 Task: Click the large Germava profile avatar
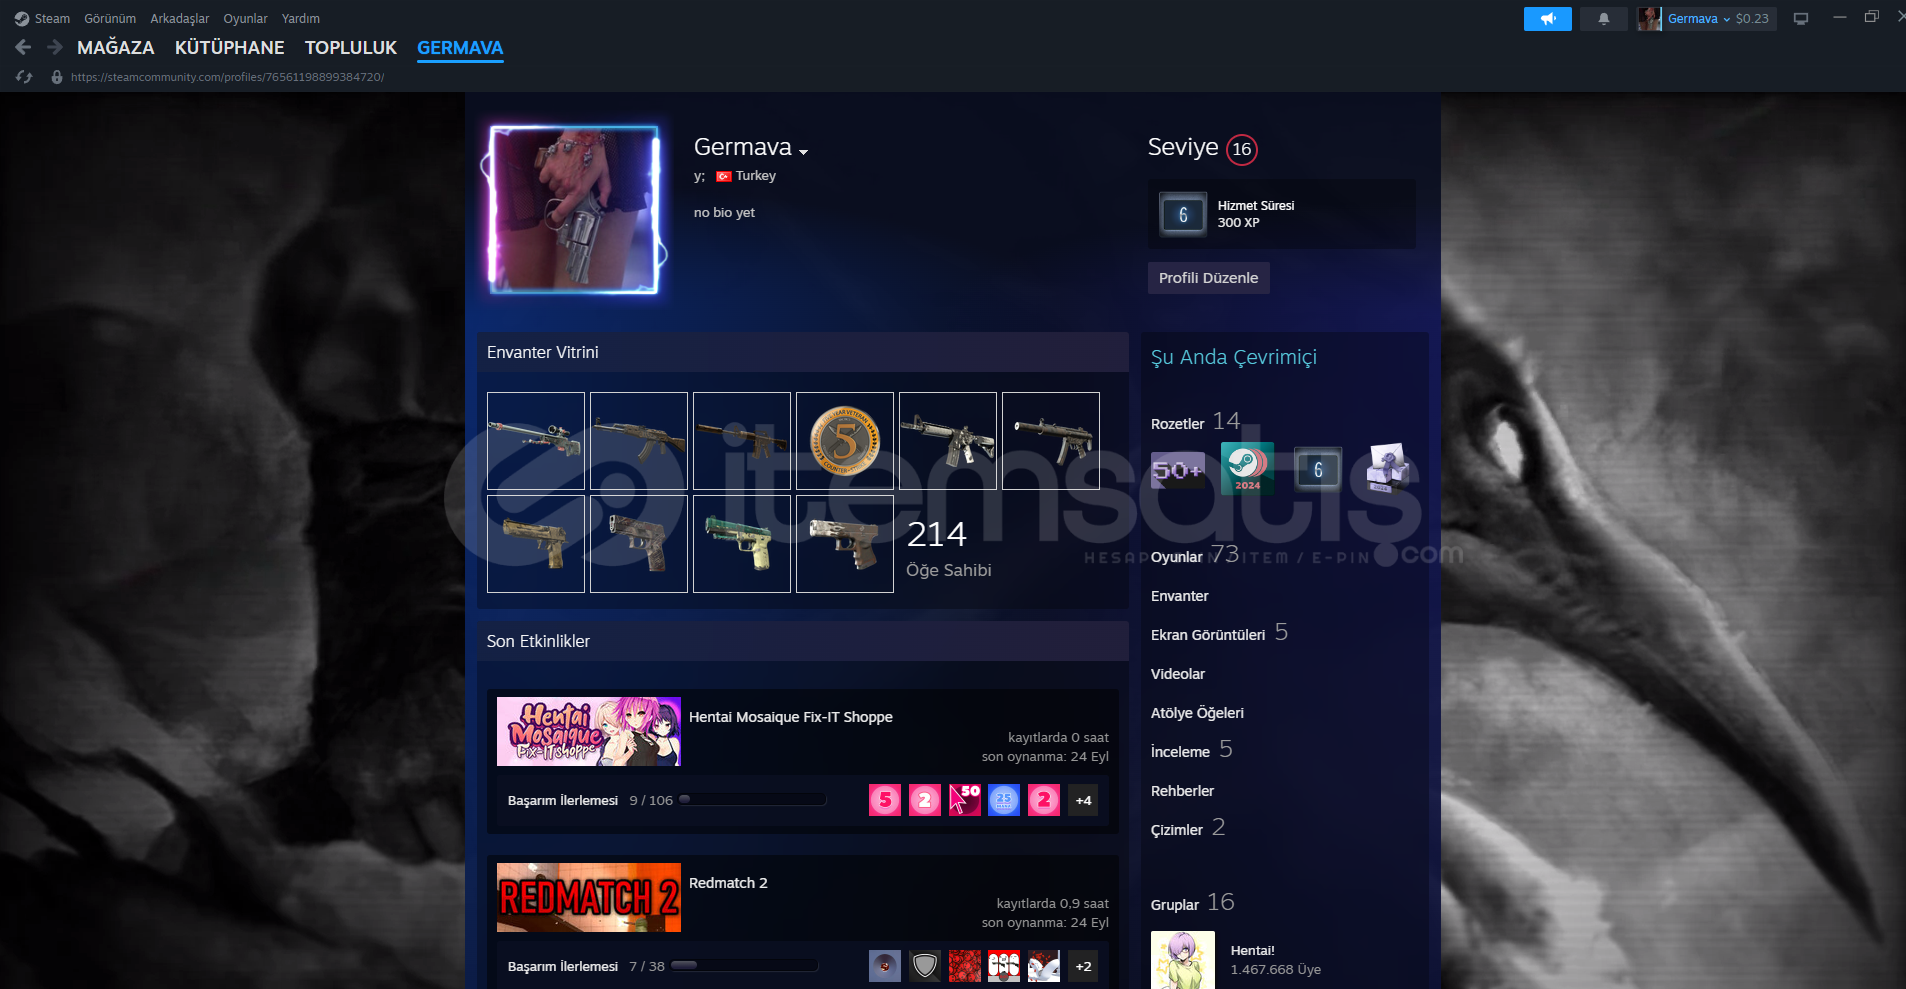coord(573,210)
